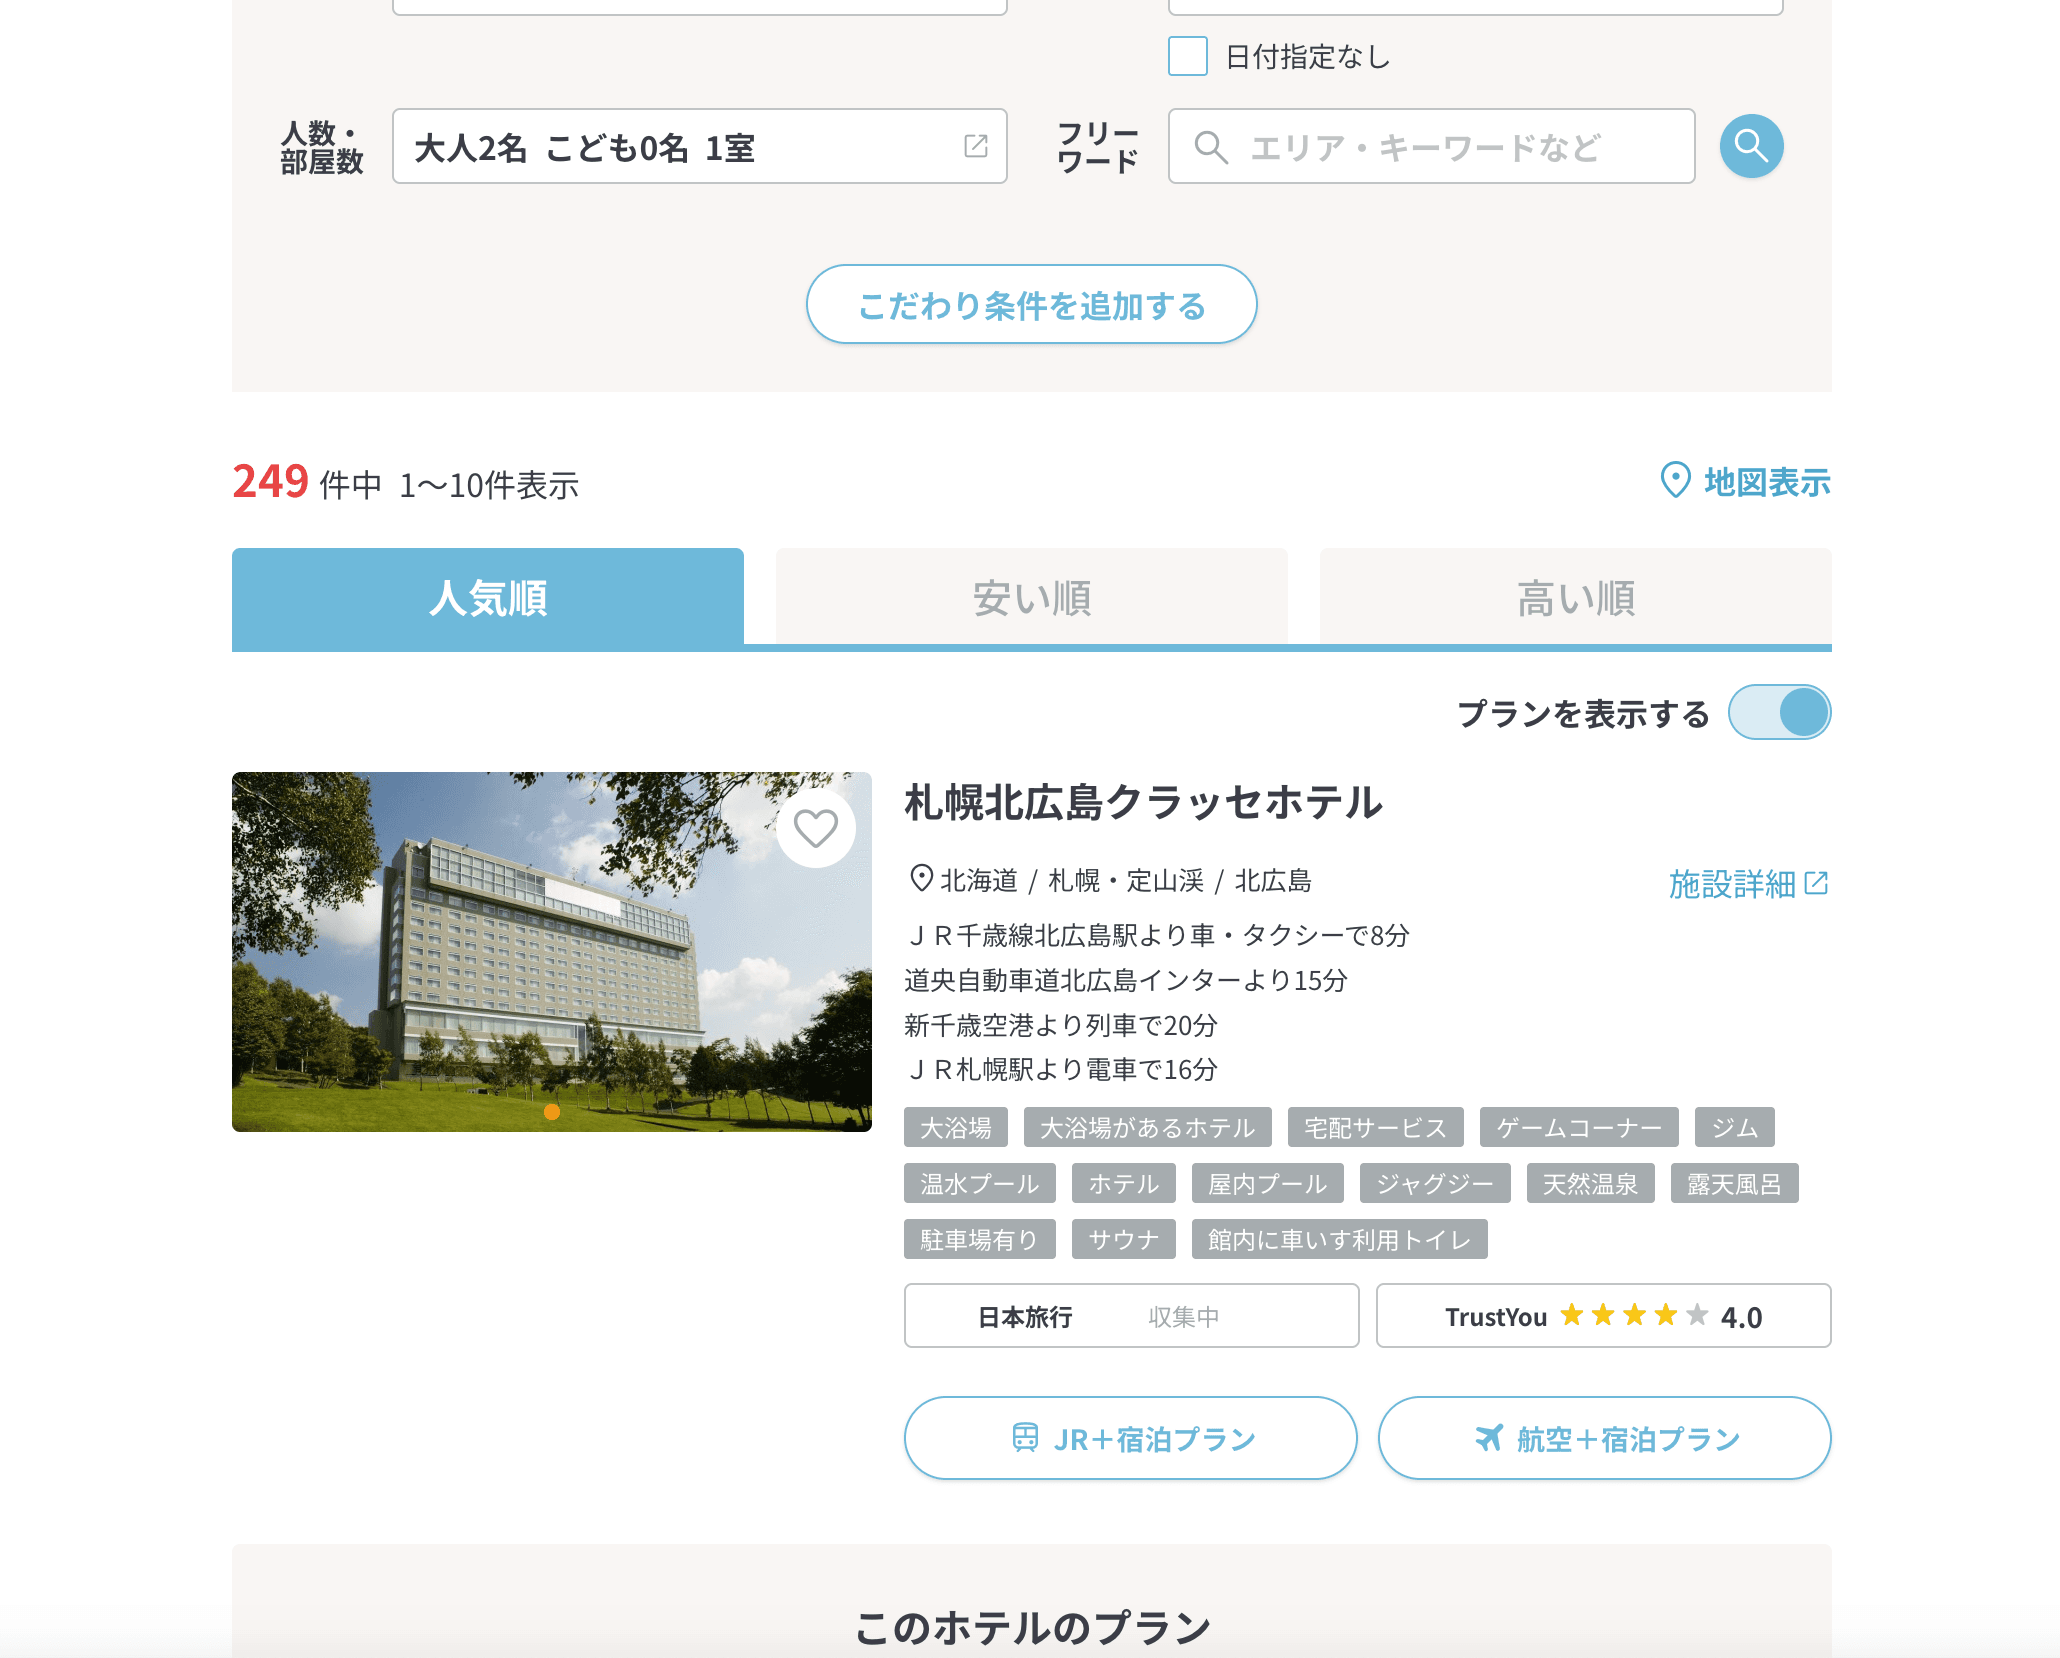Click the external link icon next to 施設詳細

click(1817, 883)
